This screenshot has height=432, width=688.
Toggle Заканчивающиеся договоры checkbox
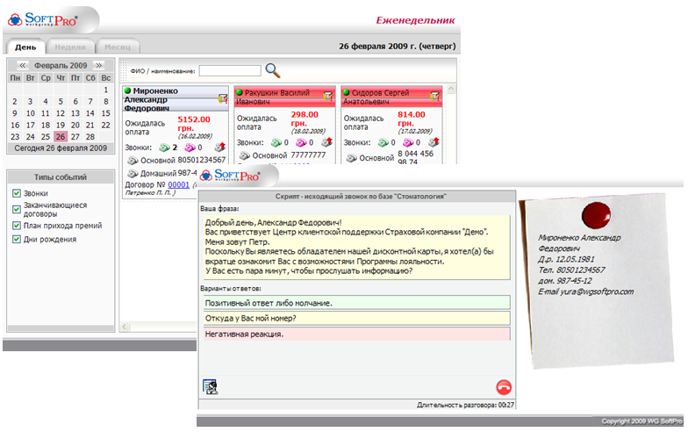[15, 208]
